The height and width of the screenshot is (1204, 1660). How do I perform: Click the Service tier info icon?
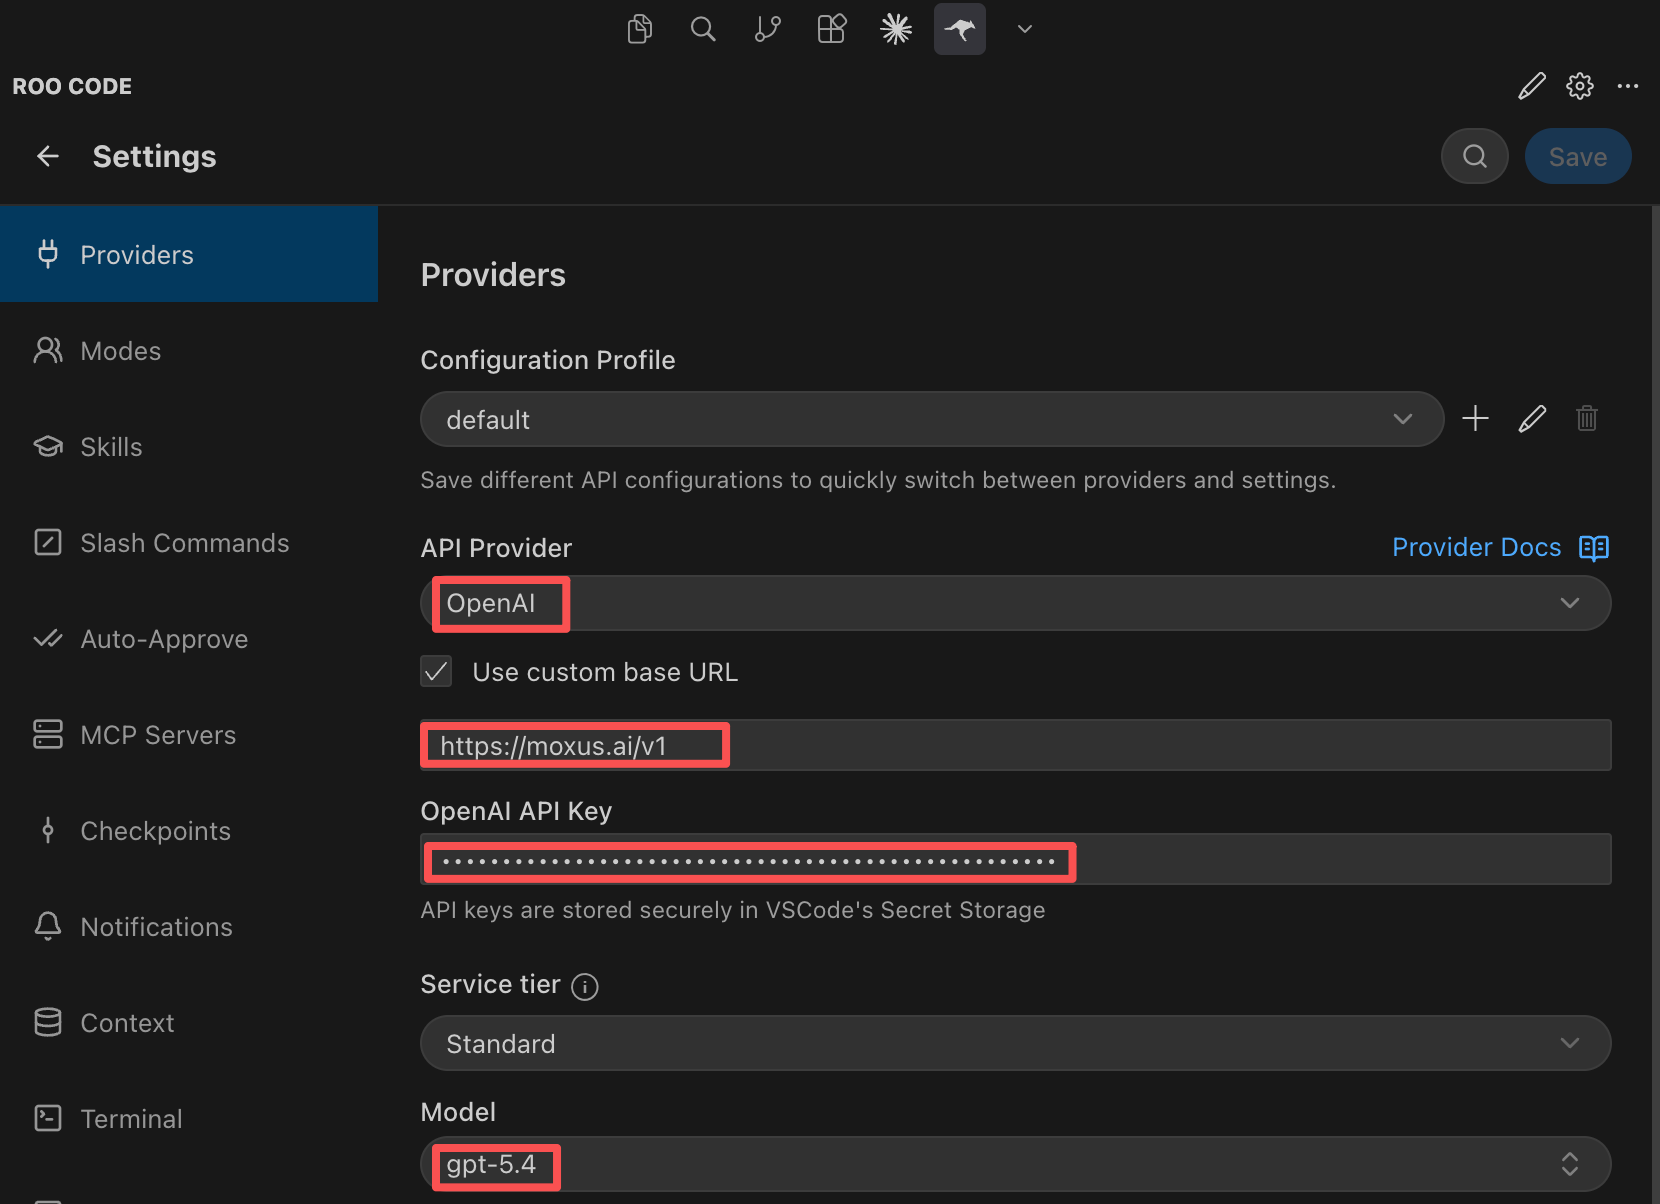click(x=585, y=987)
